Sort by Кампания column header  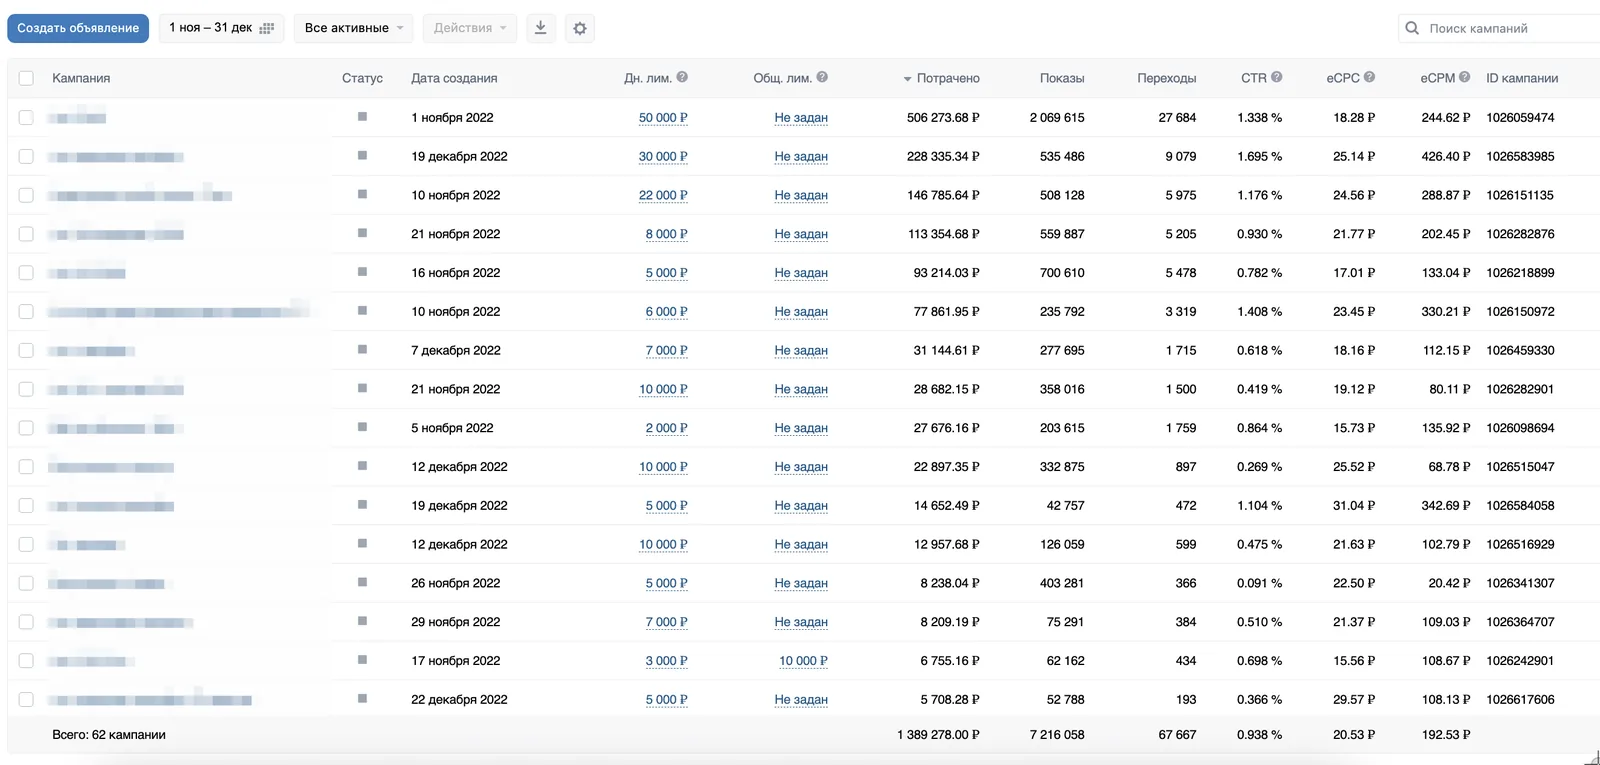tap(81, 78)
